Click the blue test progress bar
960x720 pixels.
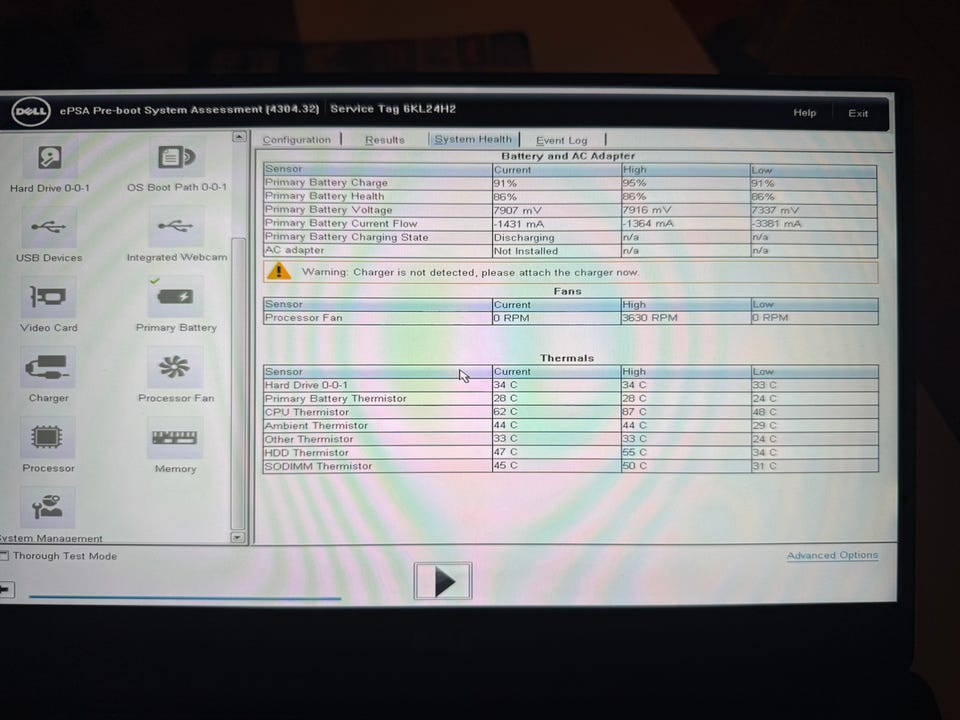coord(185,598)
